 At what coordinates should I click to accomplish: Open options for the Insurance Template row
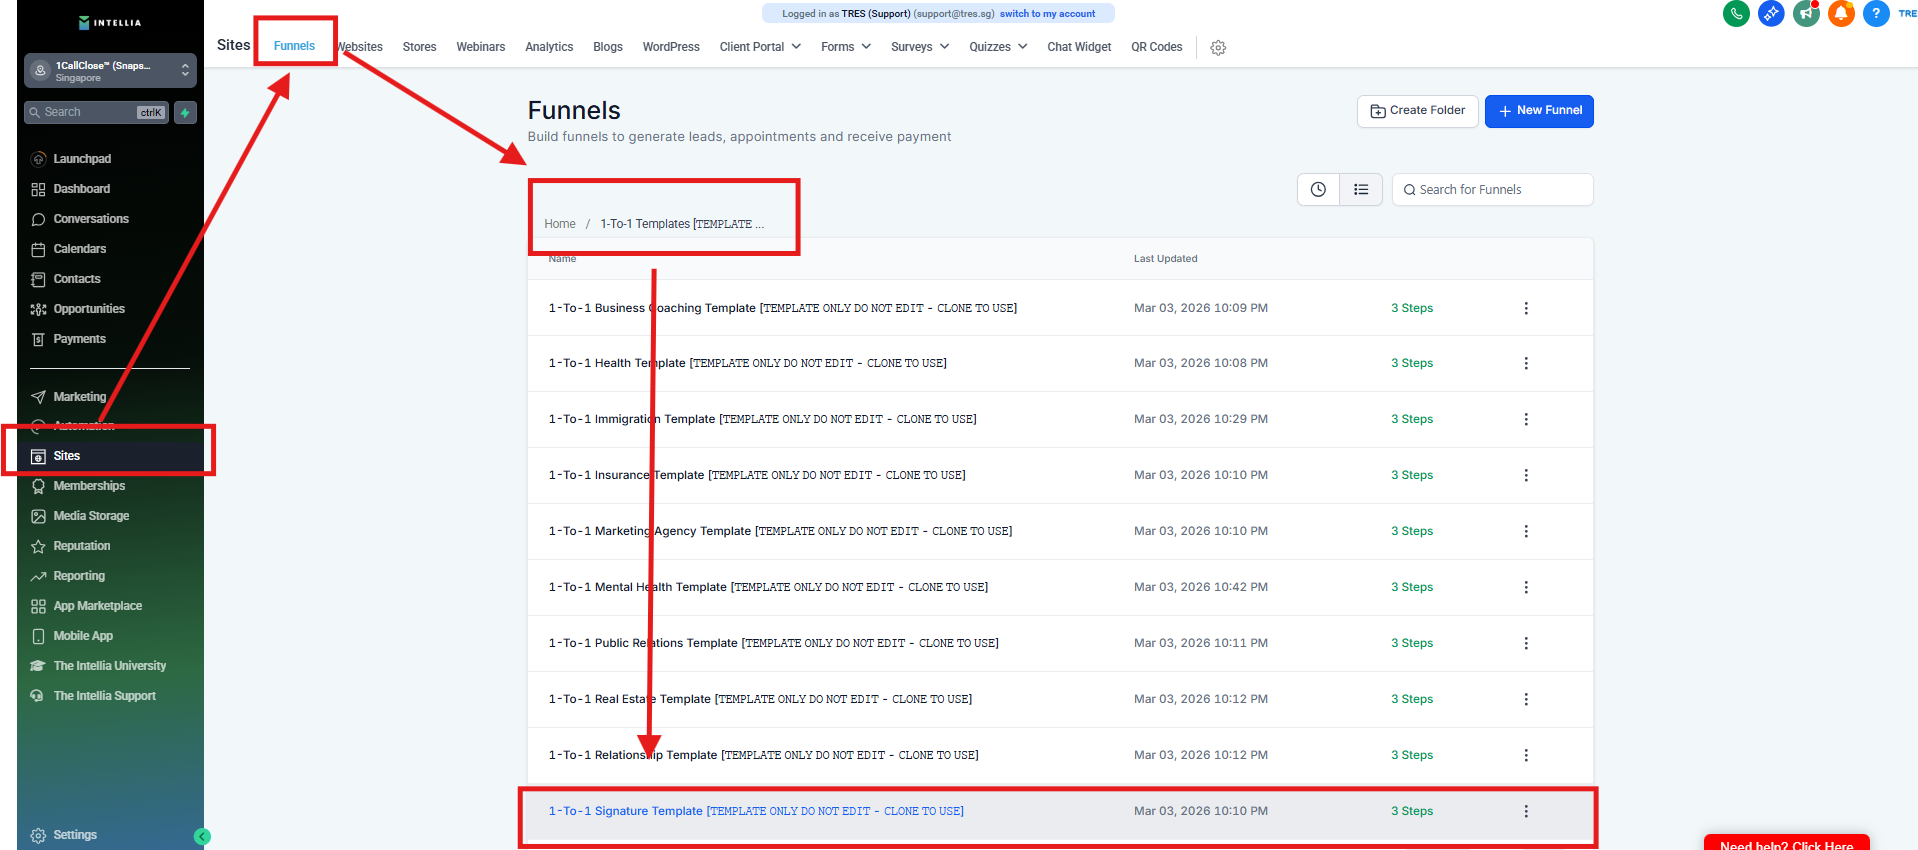1526,475
